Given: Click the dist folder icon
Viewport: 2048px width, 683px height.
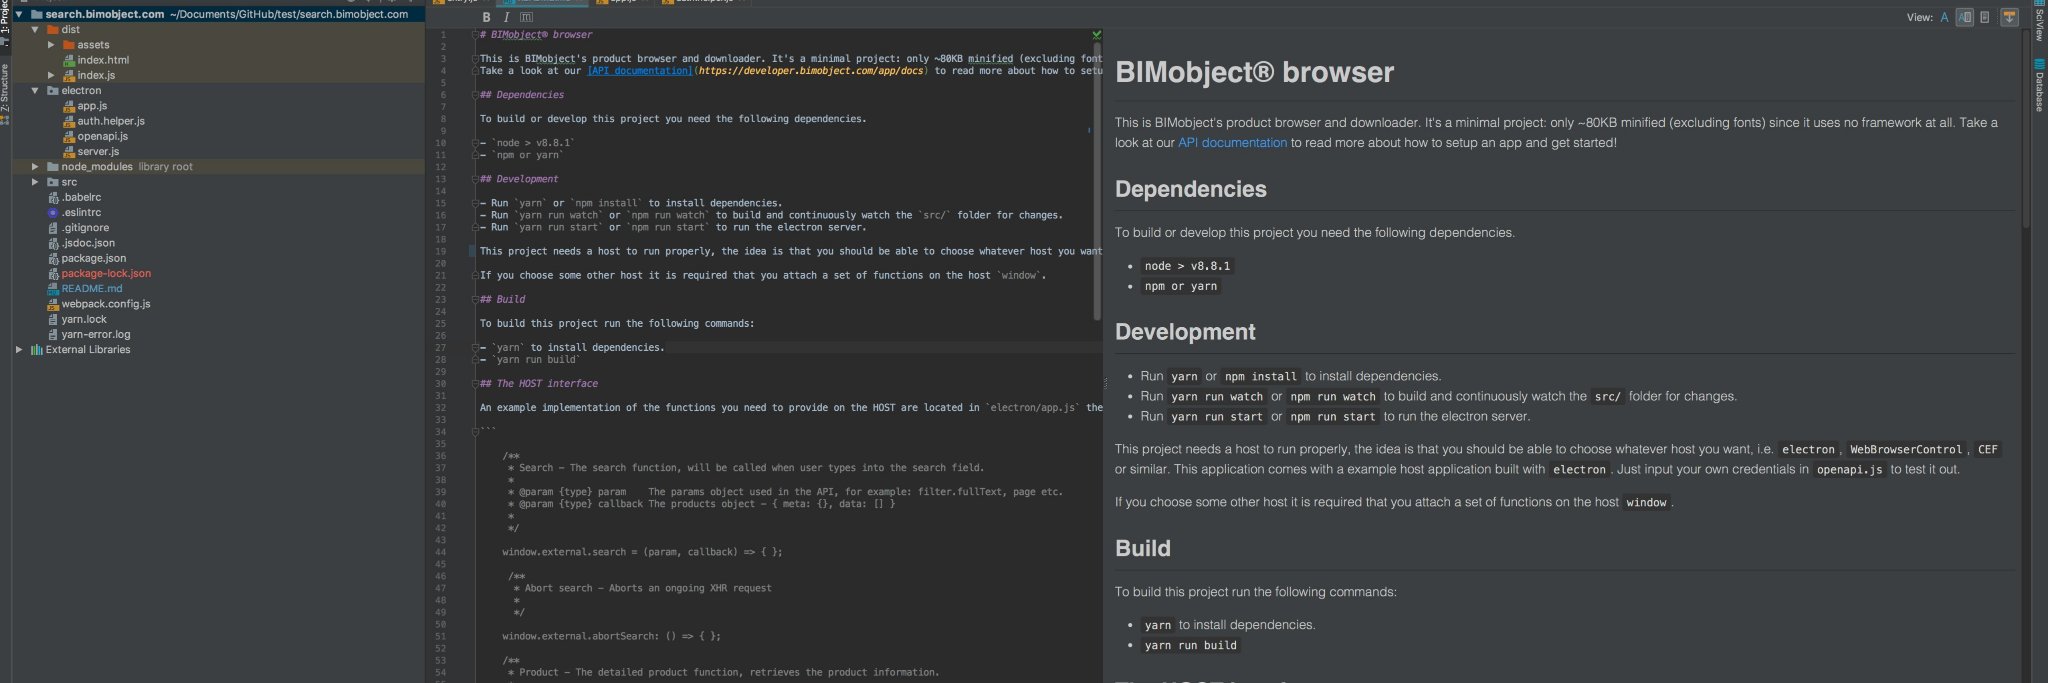Looking at the screenshot, I should (x=53, y=30).
